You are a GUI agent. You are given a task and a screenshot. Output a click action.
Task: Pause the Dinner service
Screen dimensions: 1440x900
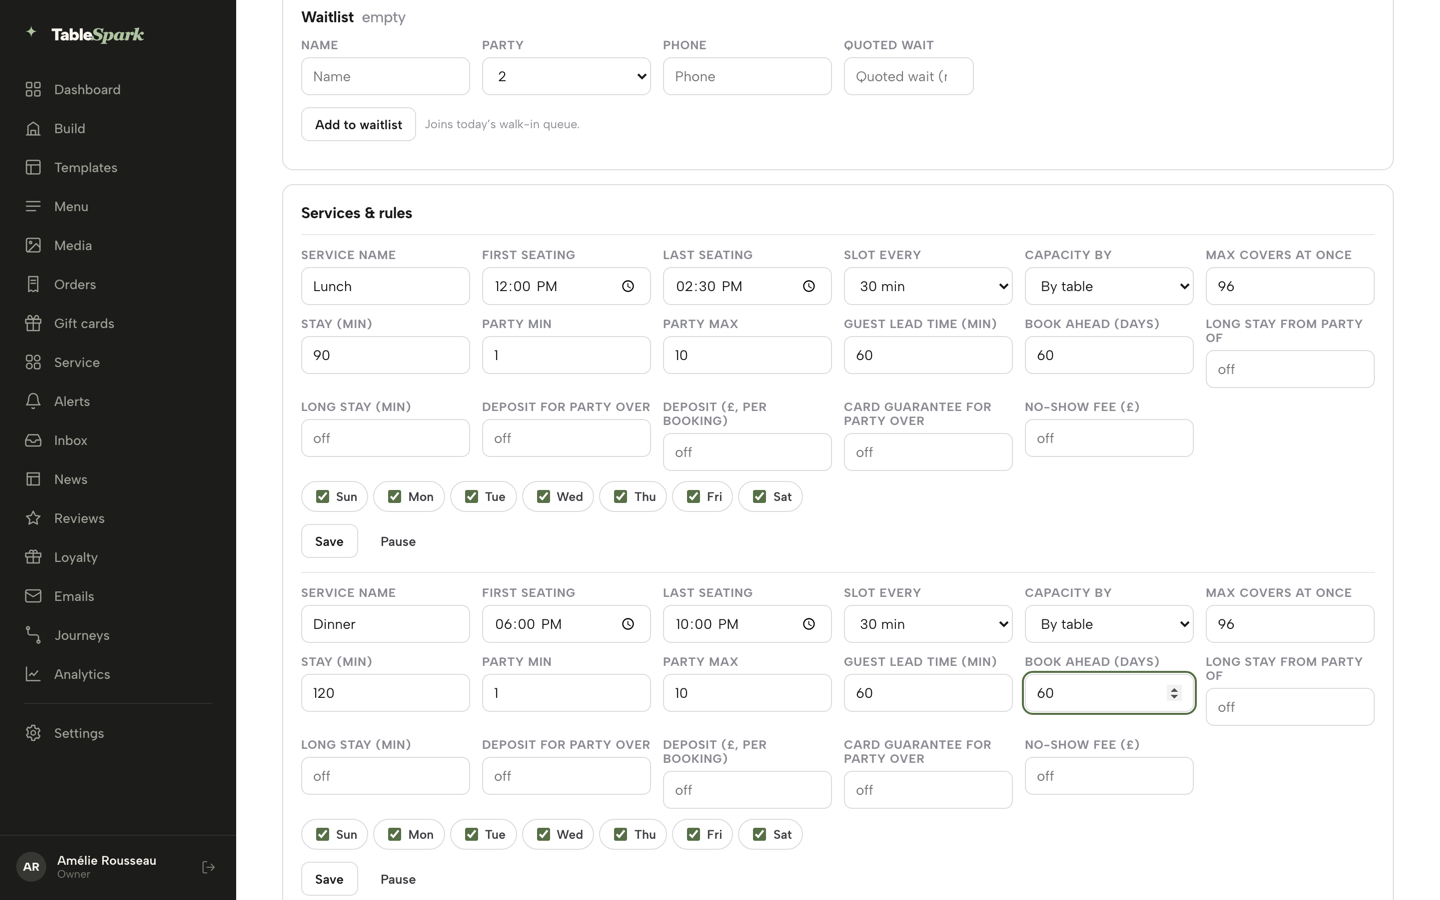[398, 879]
